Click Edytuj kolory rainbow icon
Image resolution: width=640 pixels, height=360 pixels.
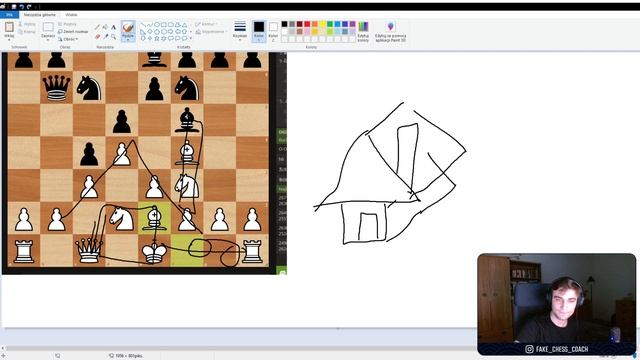pos(363,27)
